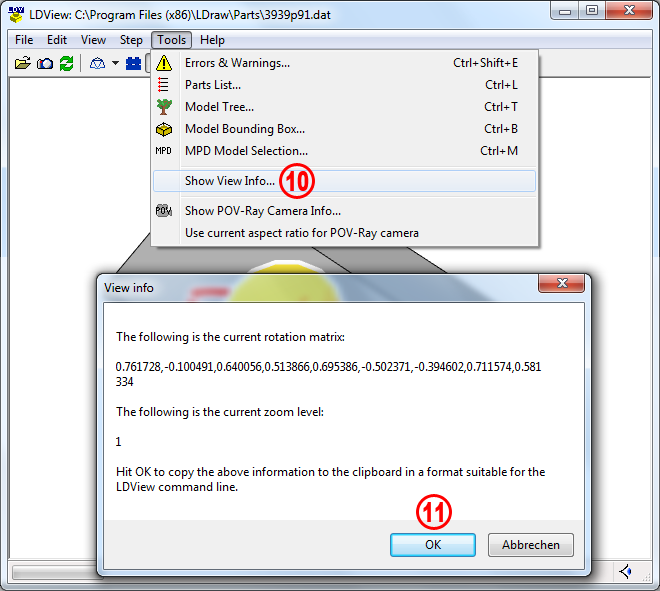The image size is (660, 591).
Task: Click OK in View info dialog
Action: click(433, 545)
